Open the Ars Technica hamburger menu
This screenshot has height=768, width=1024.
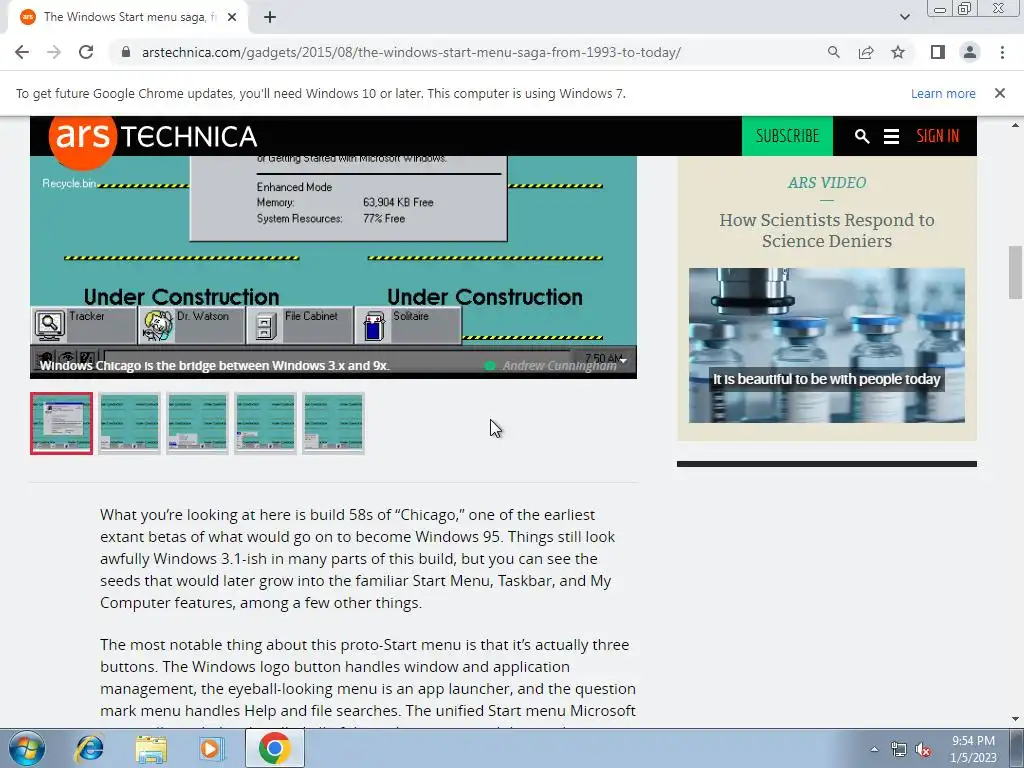coord(891,136)
